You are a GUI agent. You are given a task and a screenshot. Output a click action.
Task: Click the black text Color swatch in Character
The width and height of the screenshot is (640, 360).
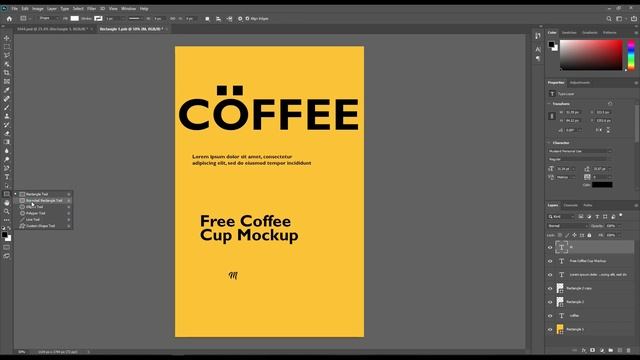pyautogui.click(x=602, y=184)
